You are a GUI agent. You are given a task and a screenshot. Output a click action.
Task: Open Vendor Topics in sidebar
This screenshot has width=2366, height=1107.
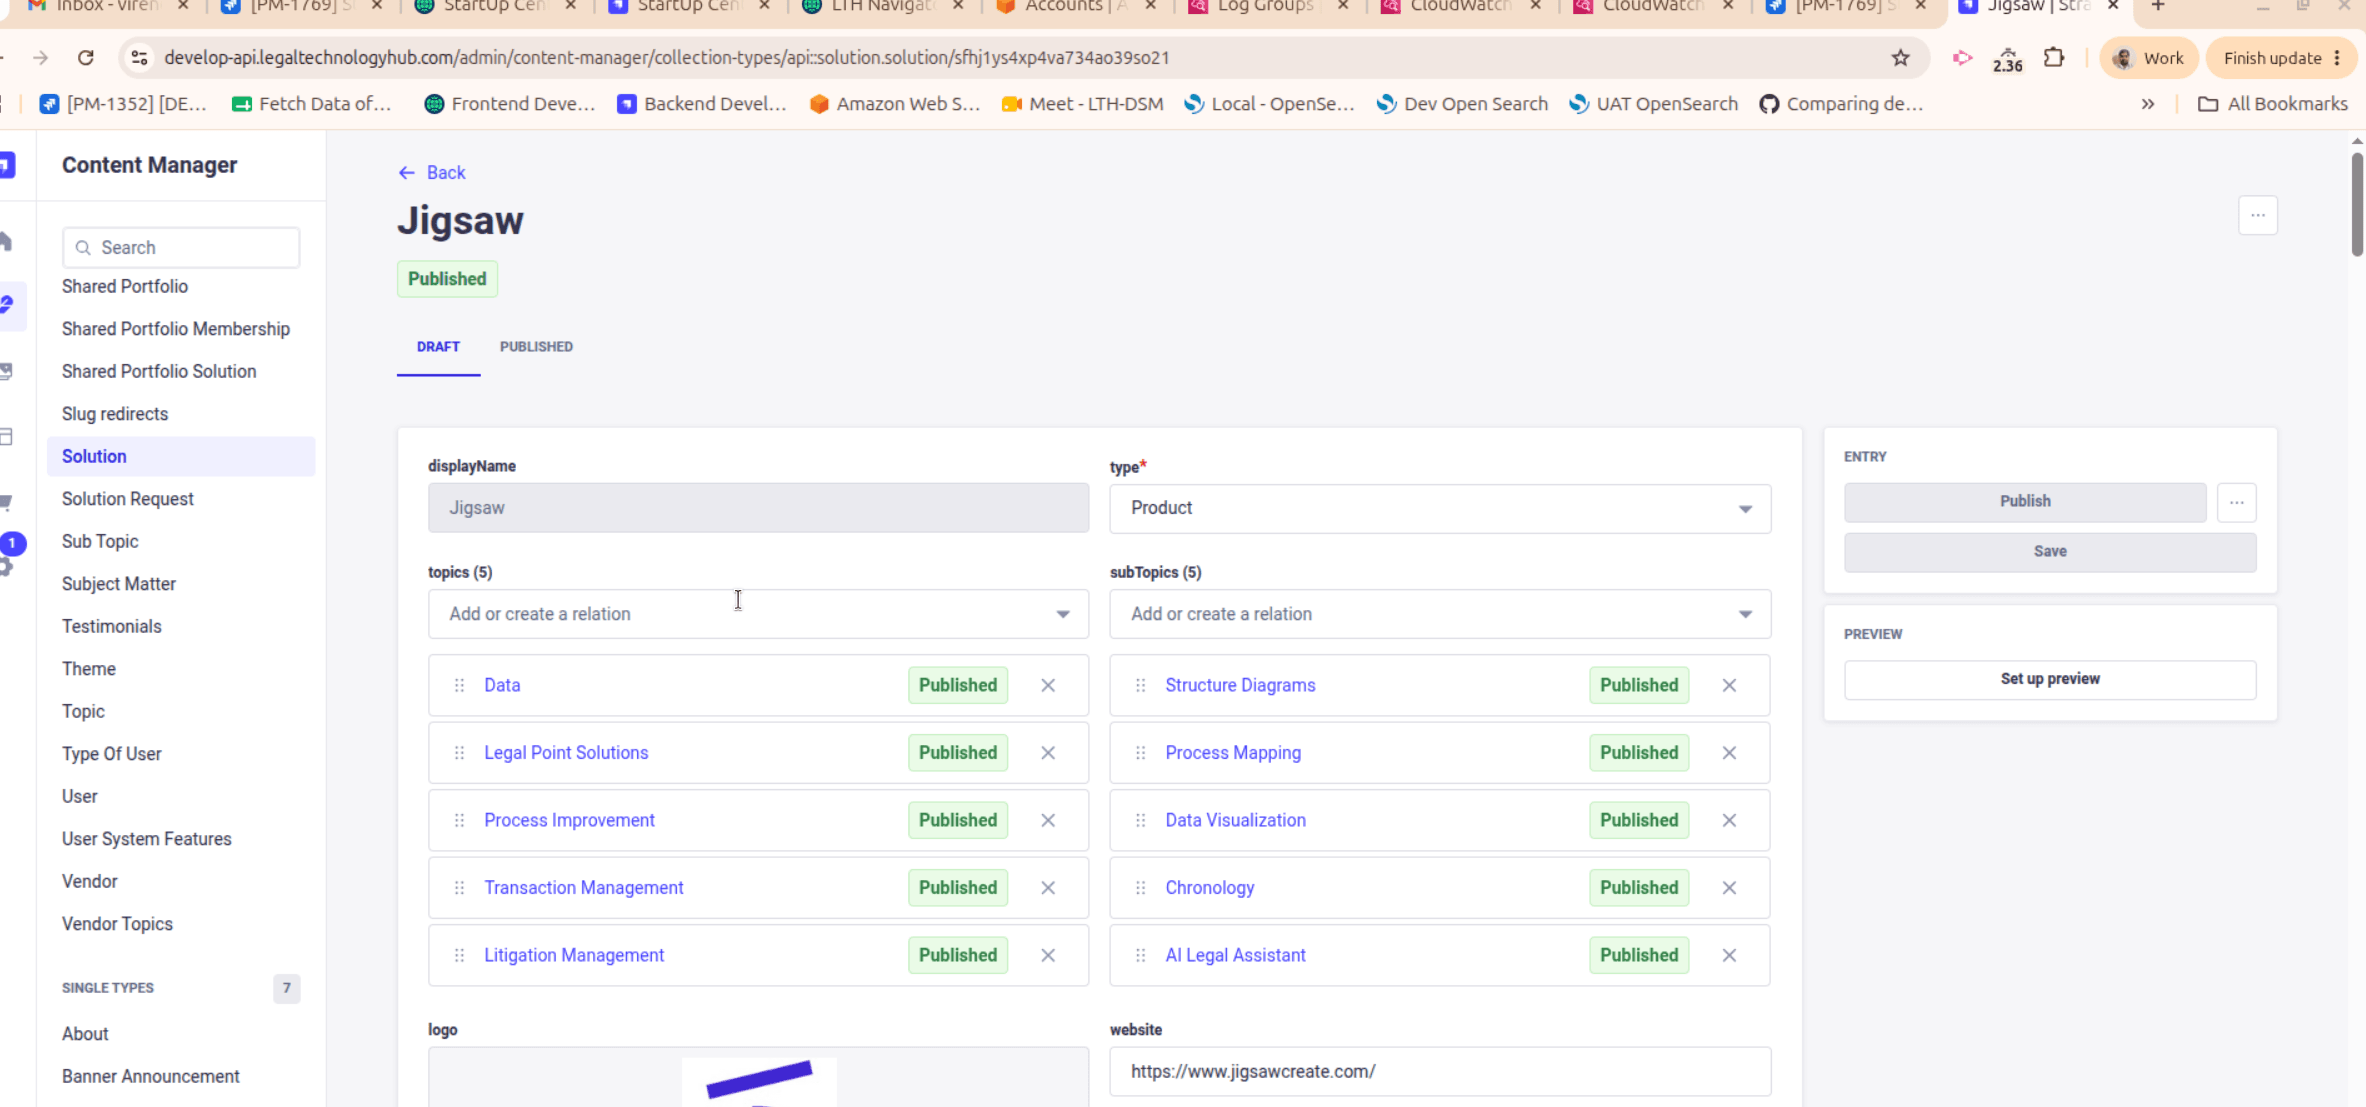(117, 924)
